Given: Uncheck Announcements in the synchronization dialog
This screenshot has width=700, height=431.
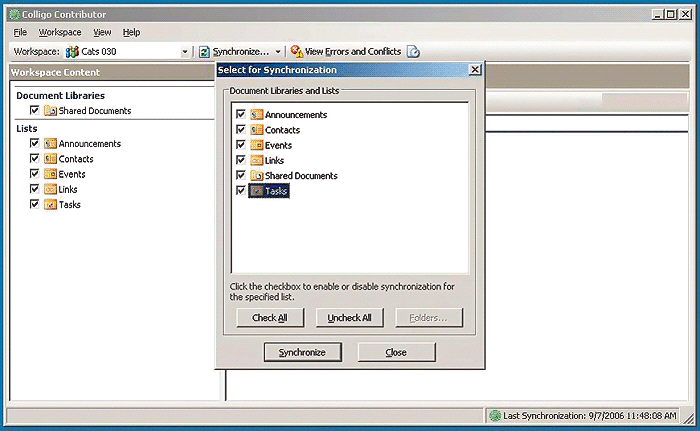Looking at the screenshot, I should click(x=241, y=114).
